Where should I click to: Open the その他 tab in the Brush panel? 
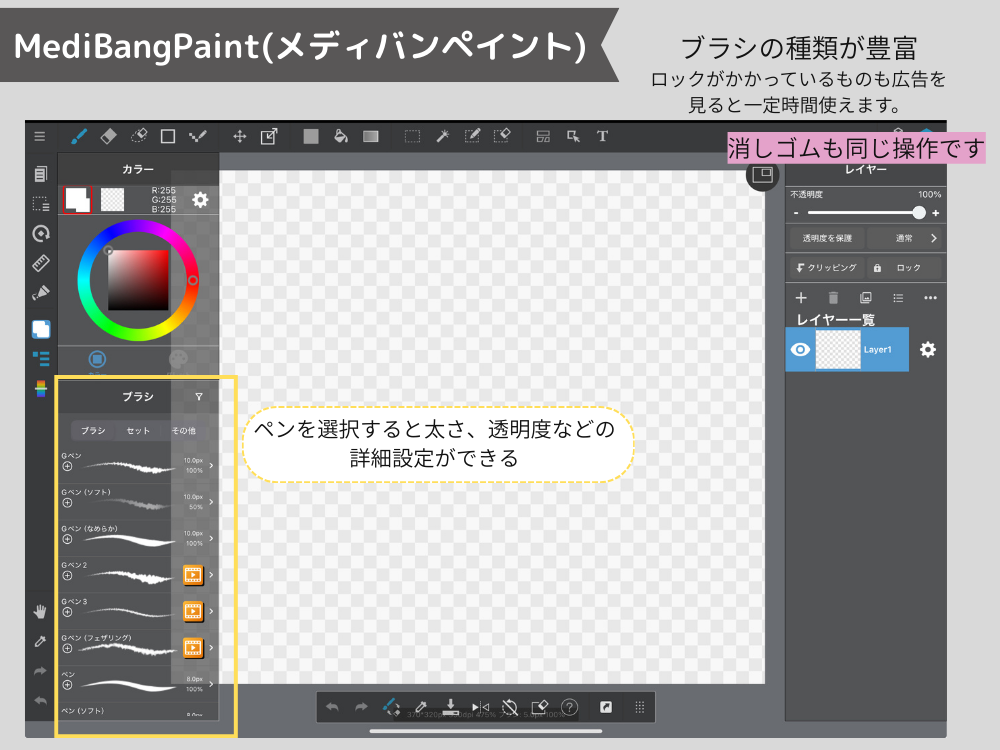pyautogui.click(x=182, y=430)
